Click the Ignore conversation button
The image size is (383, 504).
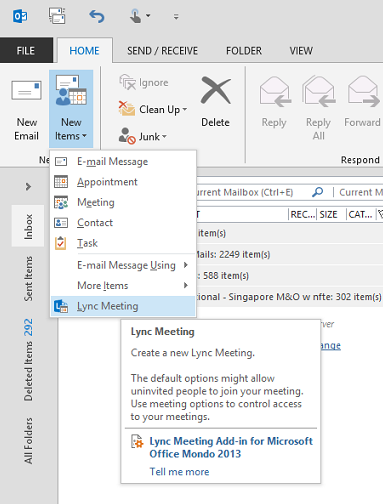[144, 82]
